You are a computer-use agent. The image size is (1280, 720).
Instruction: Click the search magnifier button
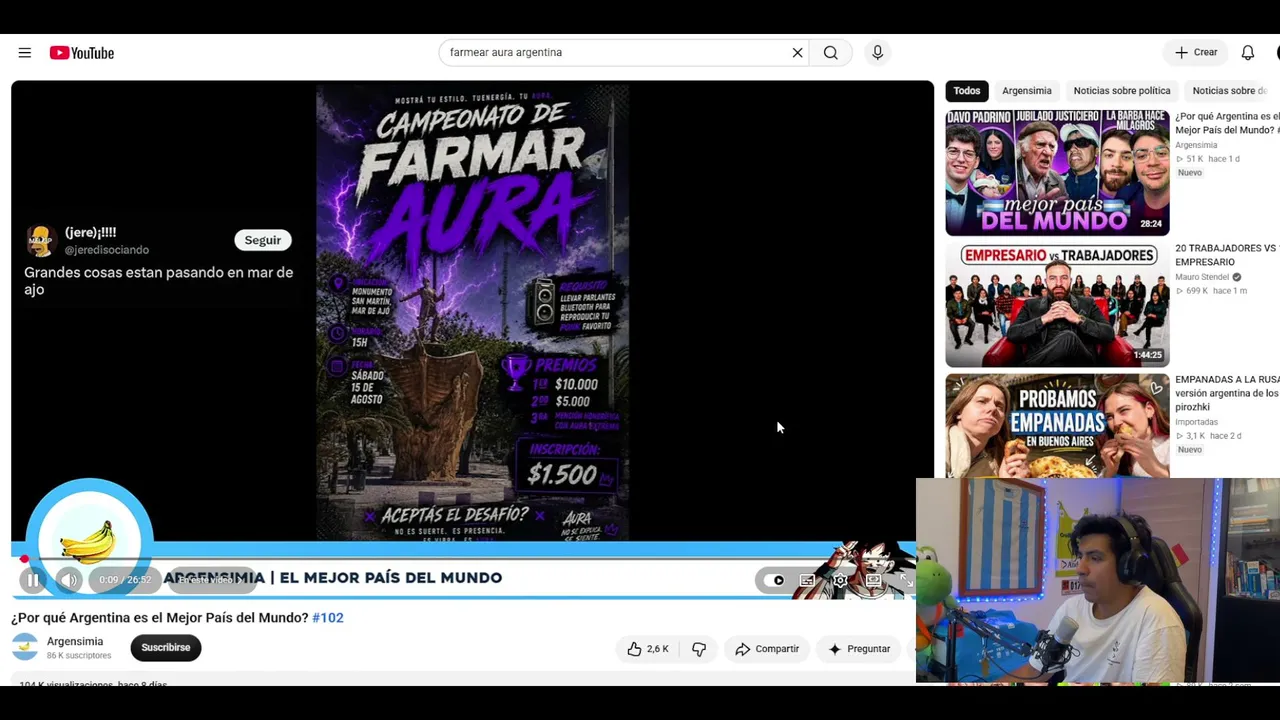click(831, 53)
